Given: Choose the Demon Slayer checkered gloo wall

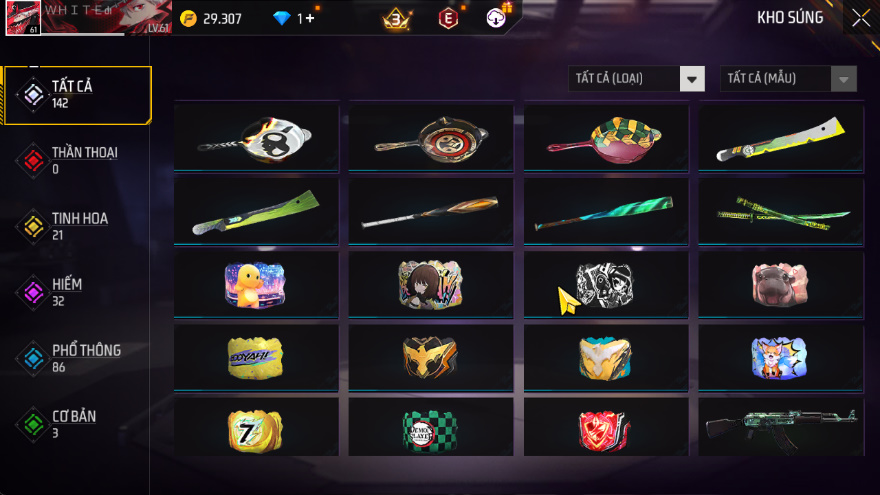Looking at the screenshot, I should click(x=430, y=428).
